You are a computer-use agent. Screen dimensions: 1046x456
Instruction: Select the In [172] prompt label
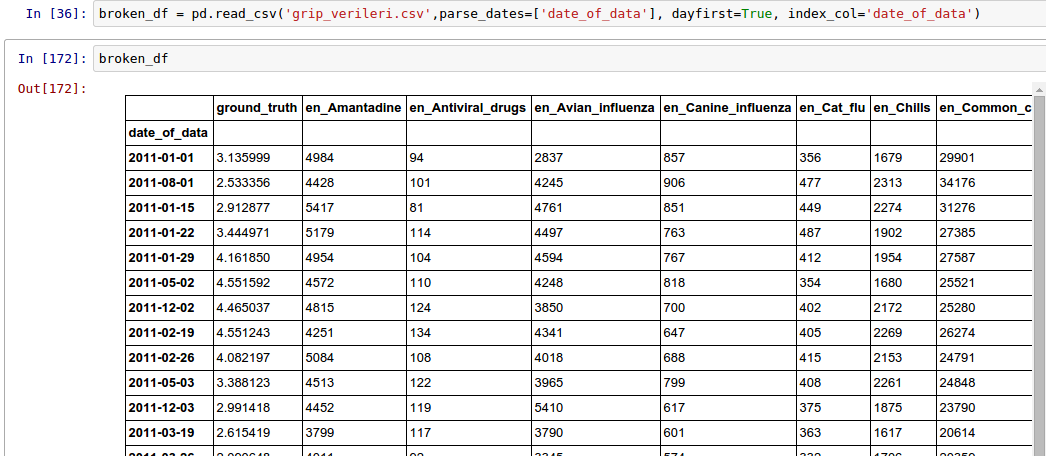[x=50, y=59]
